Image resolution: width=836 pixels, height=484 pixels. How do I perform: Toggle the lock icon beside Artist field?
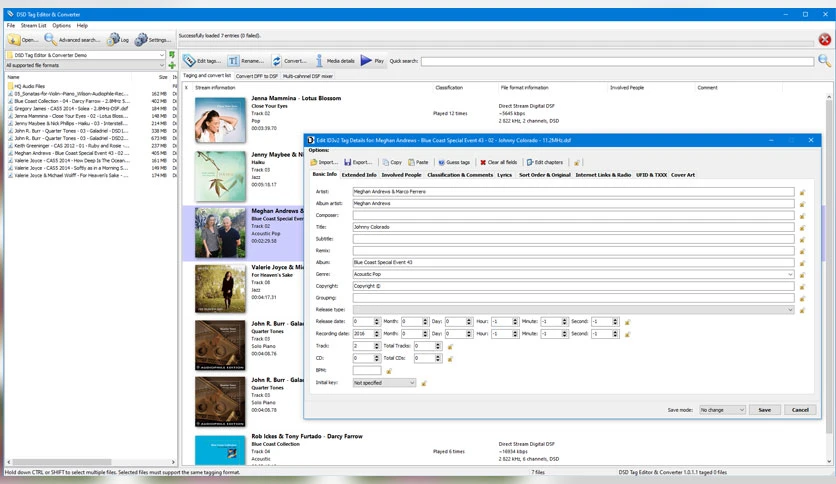click(x=802, y=192)
